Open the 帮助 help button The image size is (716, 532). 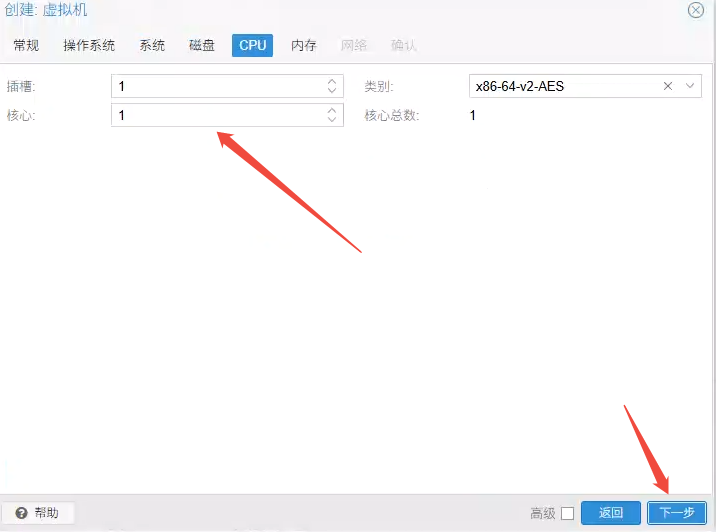tap(38, 513)
